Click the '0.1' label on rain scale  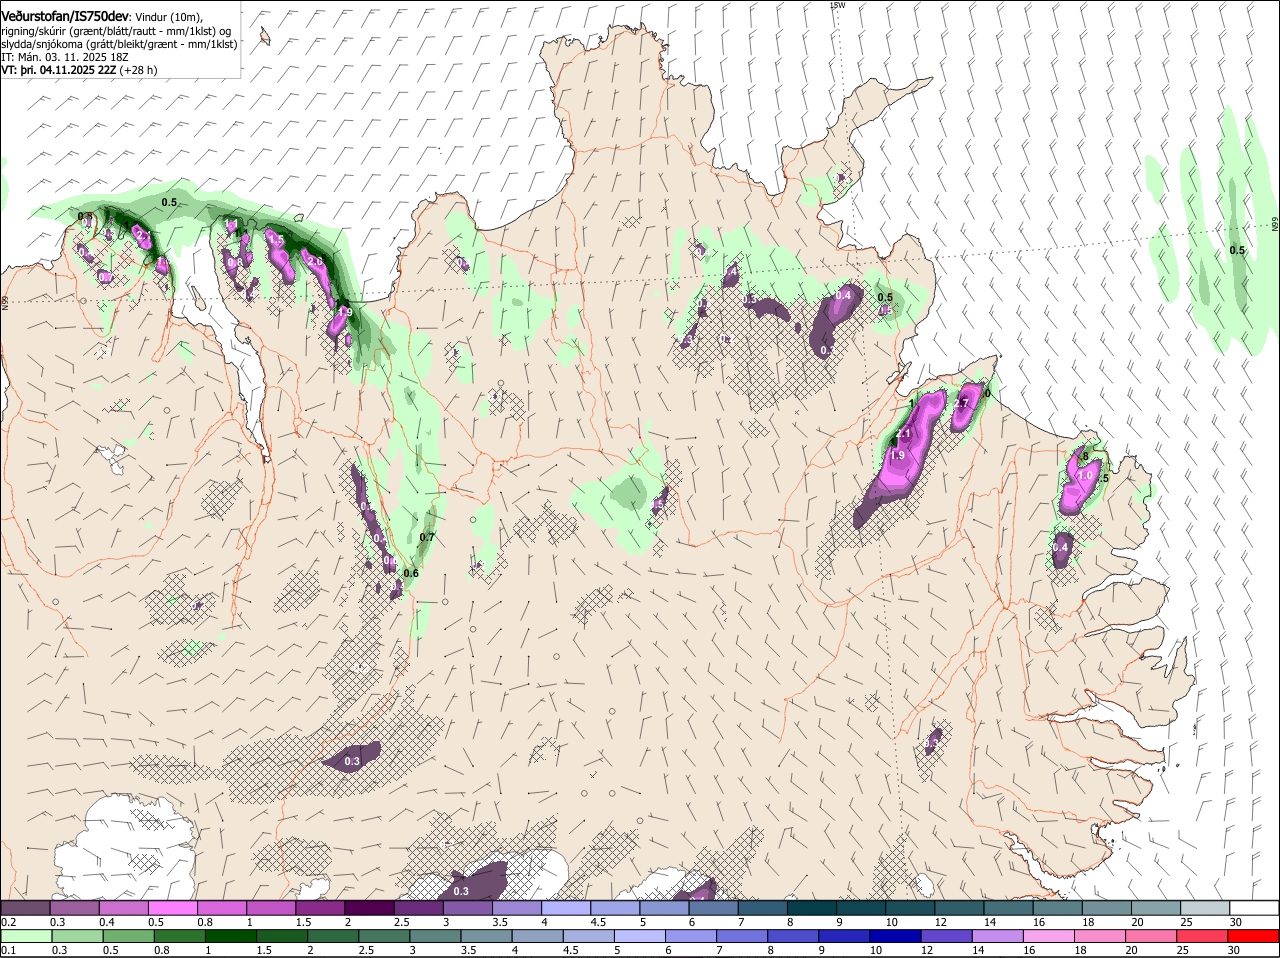[8, 950]
